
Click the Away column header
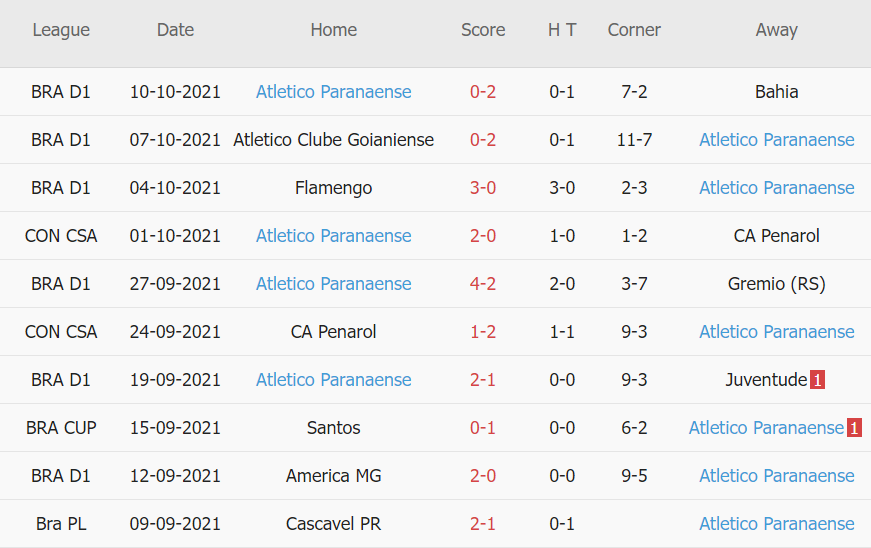776,30
